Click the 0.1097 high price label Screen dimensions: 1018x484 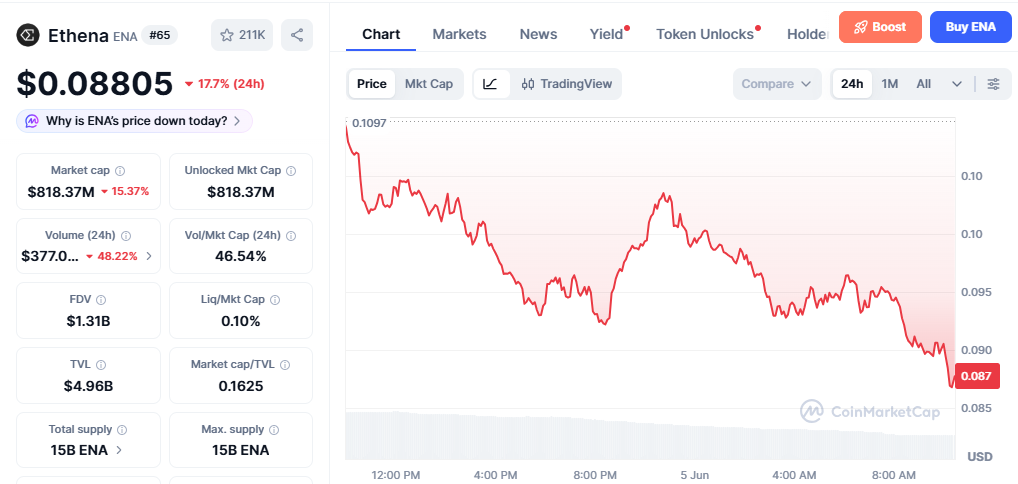(x=369, y=122)
